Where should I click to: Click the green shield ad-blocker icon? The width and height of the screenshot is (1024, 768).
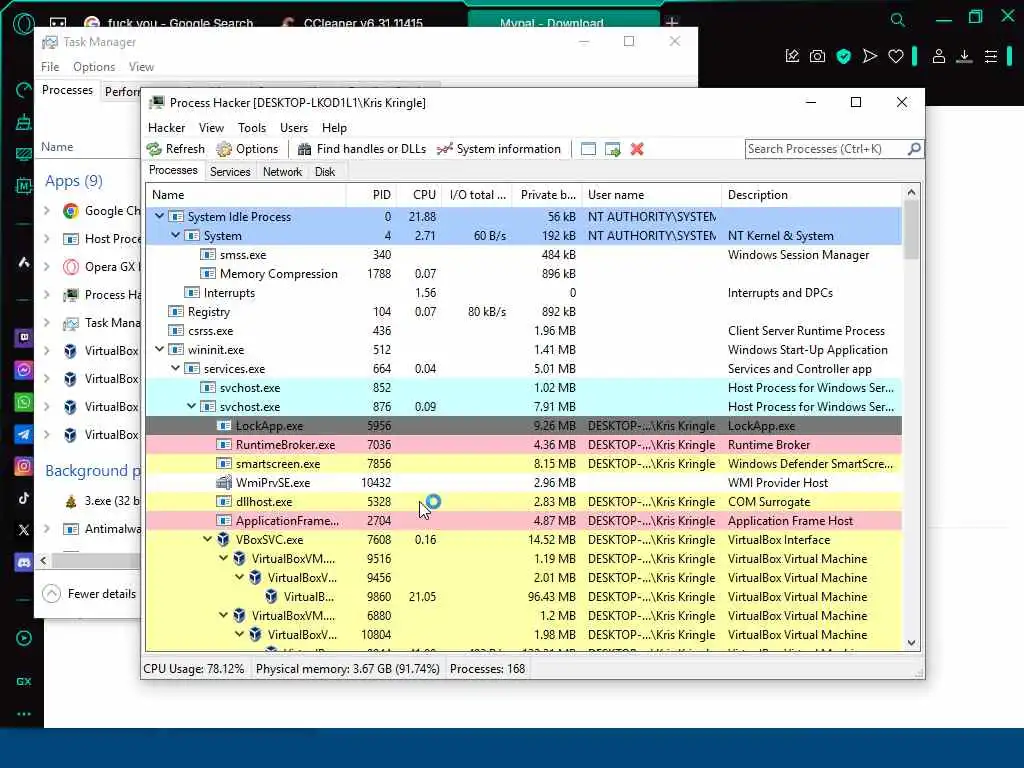pyautogui.click(x=844, y=57)
